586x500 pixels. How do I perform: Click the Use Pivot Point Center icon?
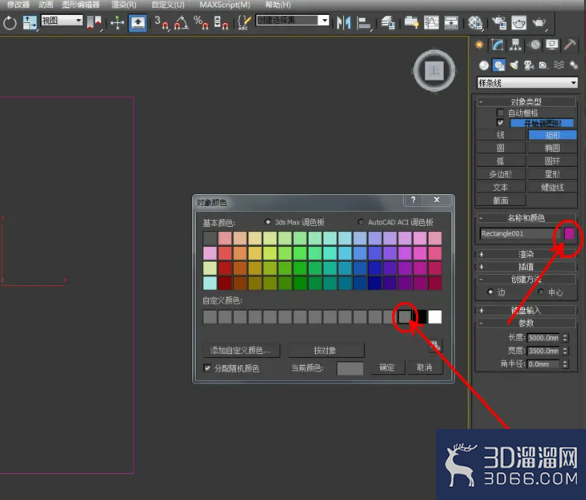94,23
